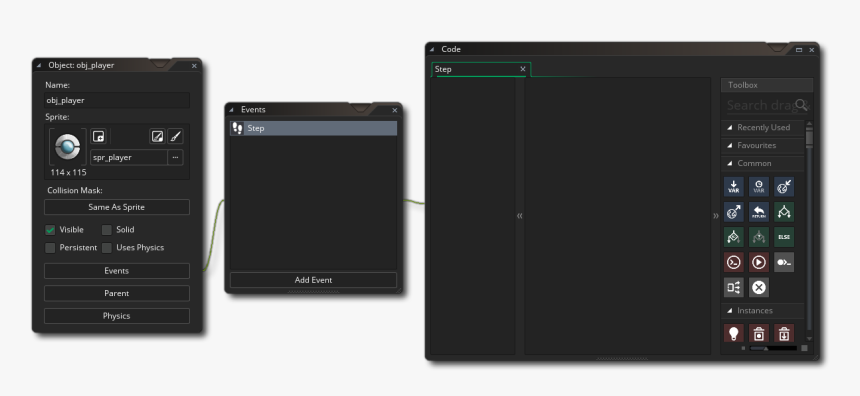Click the Physics button
This screenshot has width=860, height=396.
point(117,316)
